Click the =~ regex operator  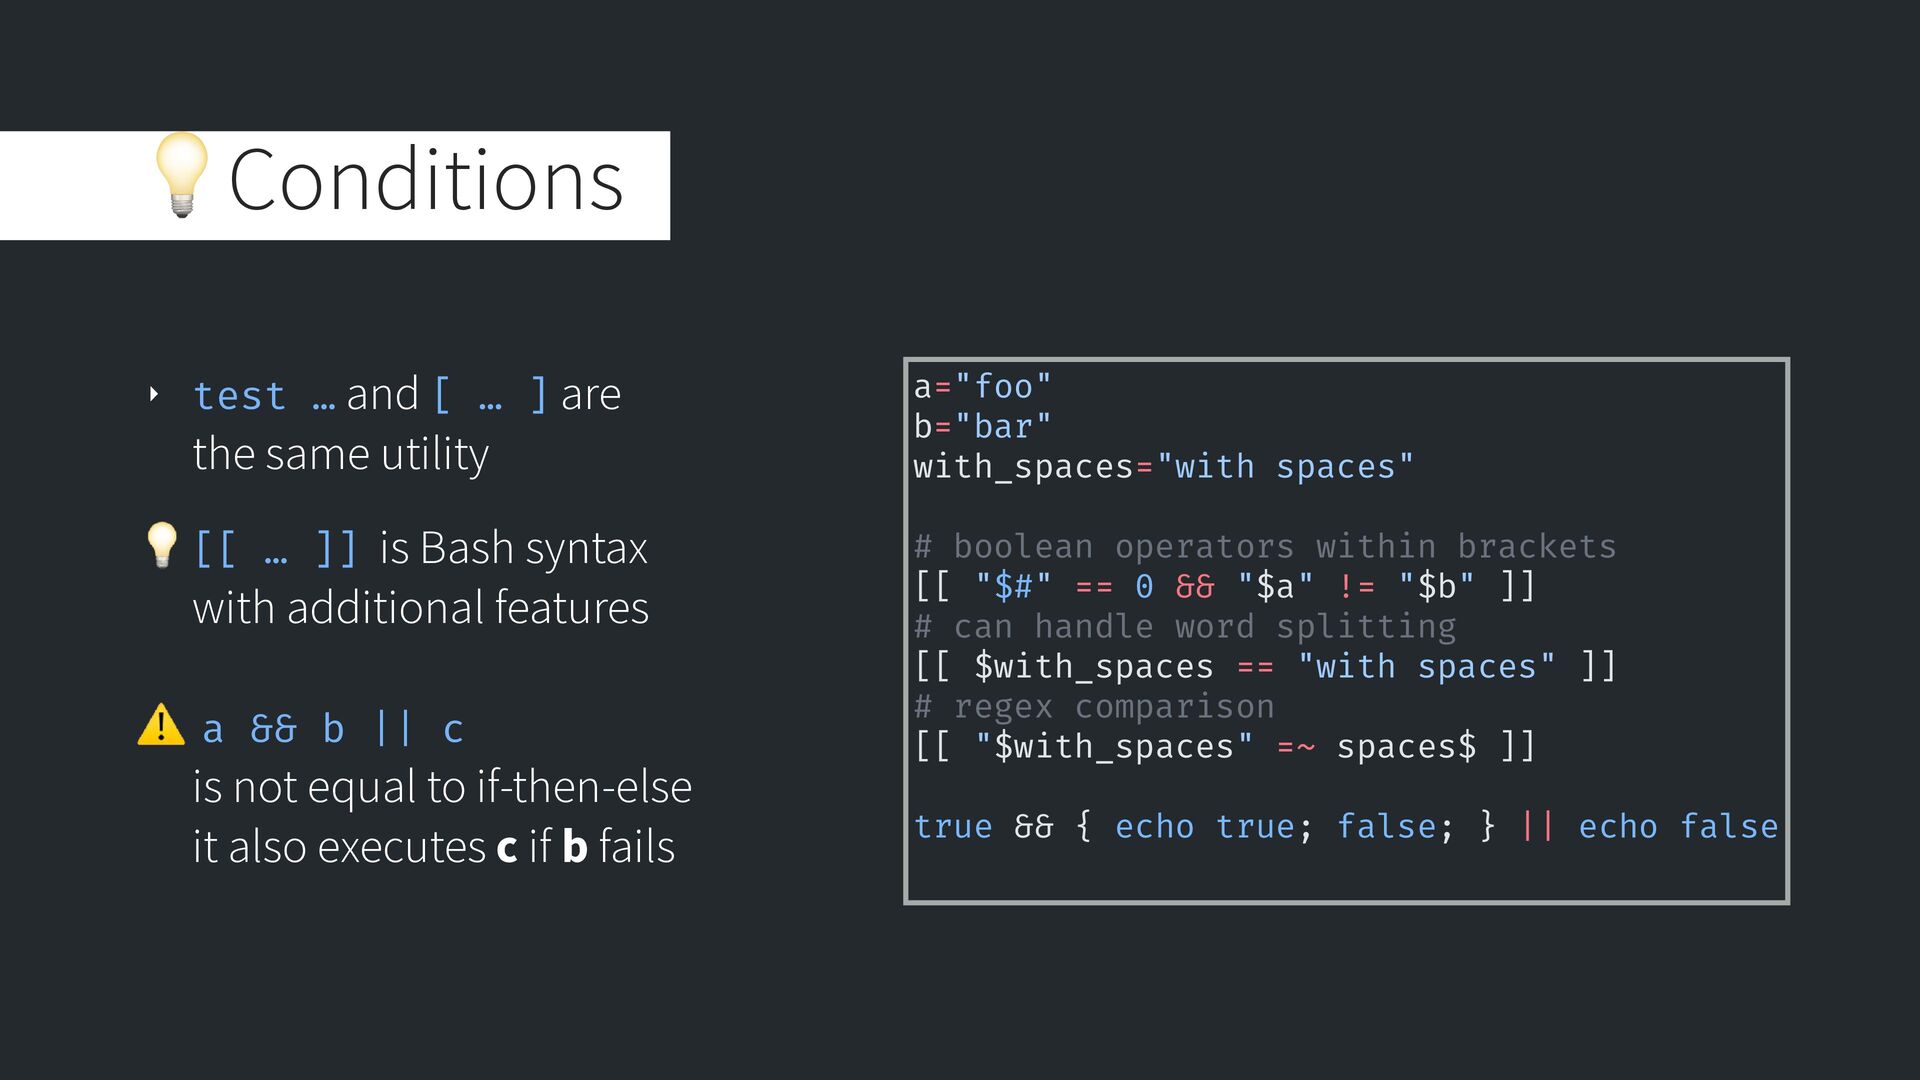pyautogui.click(x=1296, y=747)
